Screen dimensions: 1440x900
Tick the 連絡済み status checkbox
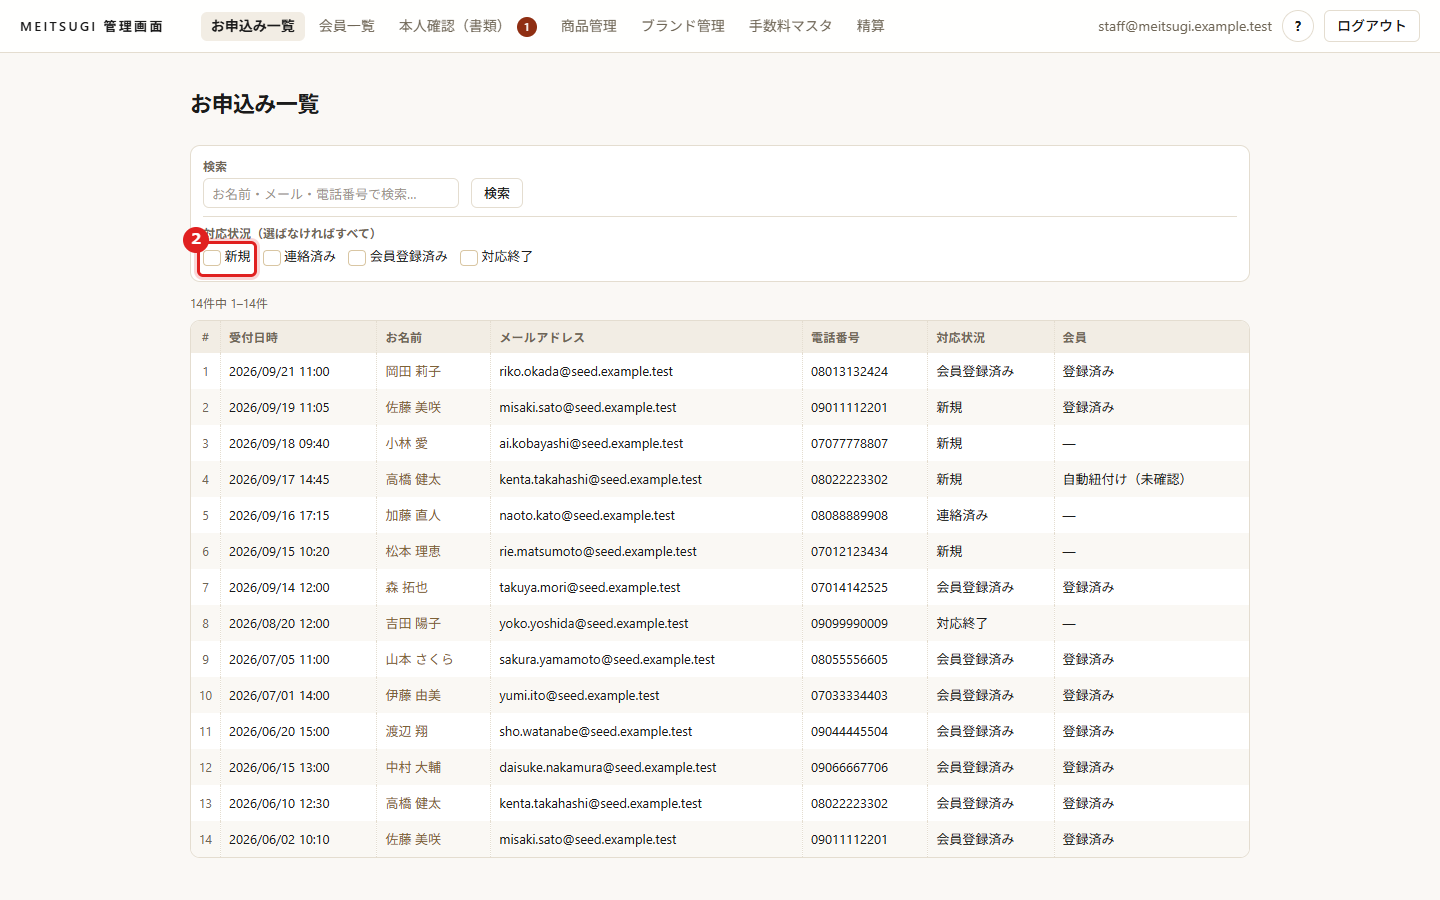(x=272, y=258)
